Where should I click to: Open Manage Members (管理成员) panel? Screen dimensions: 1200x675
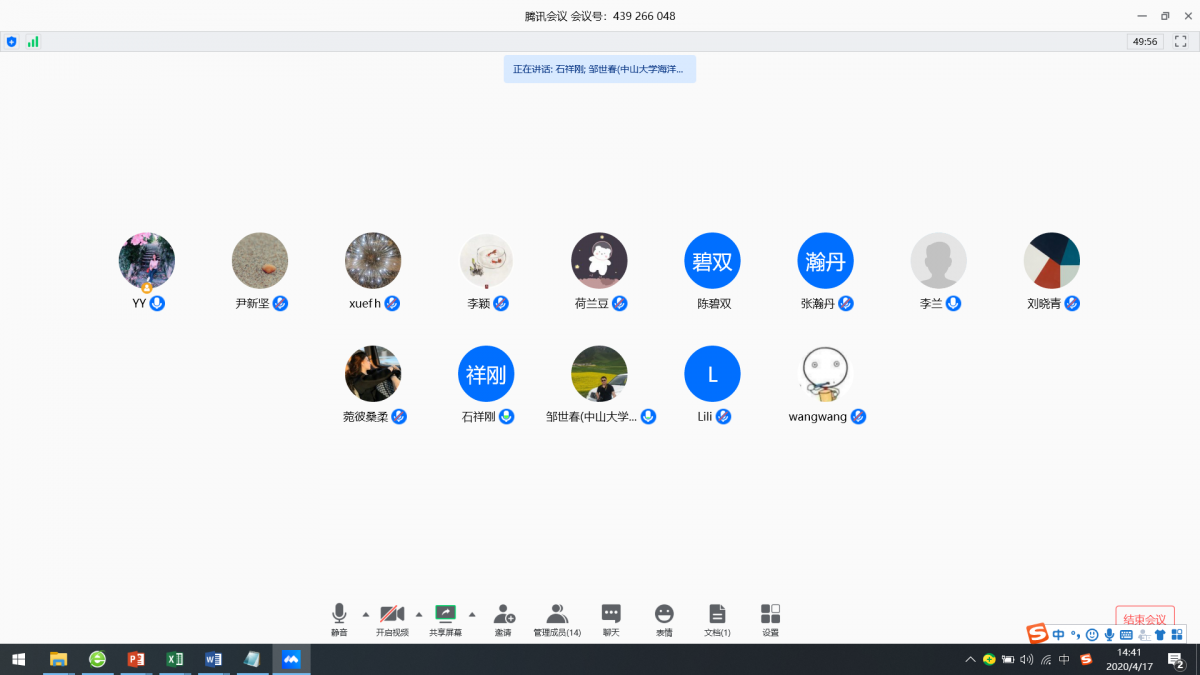(x=557, y=619)
